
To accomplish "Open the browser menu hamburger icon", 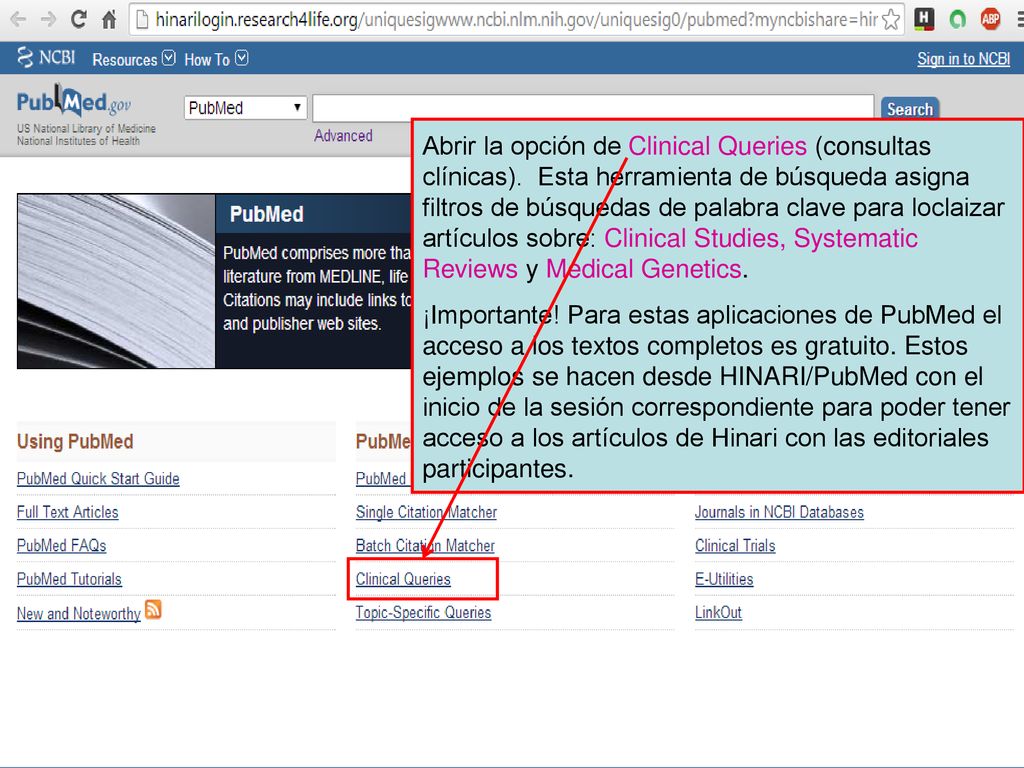I will [x=1019, y=20].
